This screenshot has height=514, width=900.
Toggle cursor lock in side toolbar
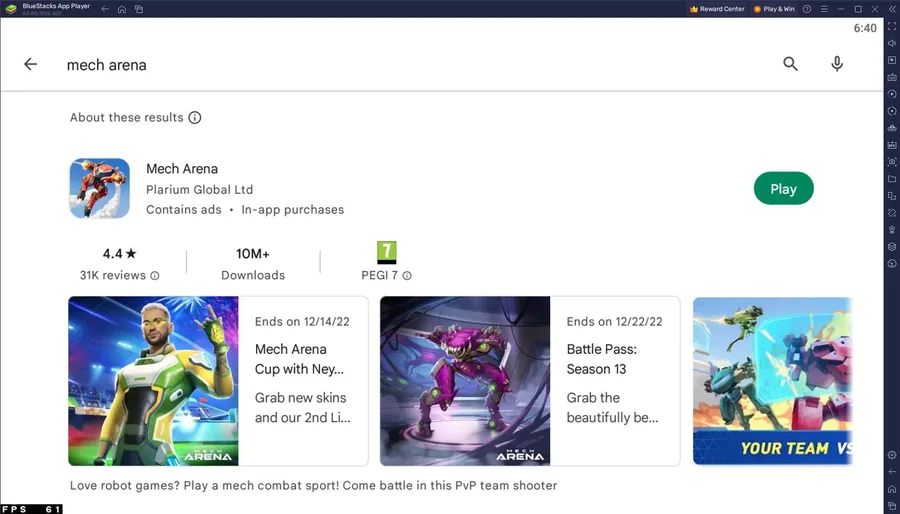click(x=892, y=60)
